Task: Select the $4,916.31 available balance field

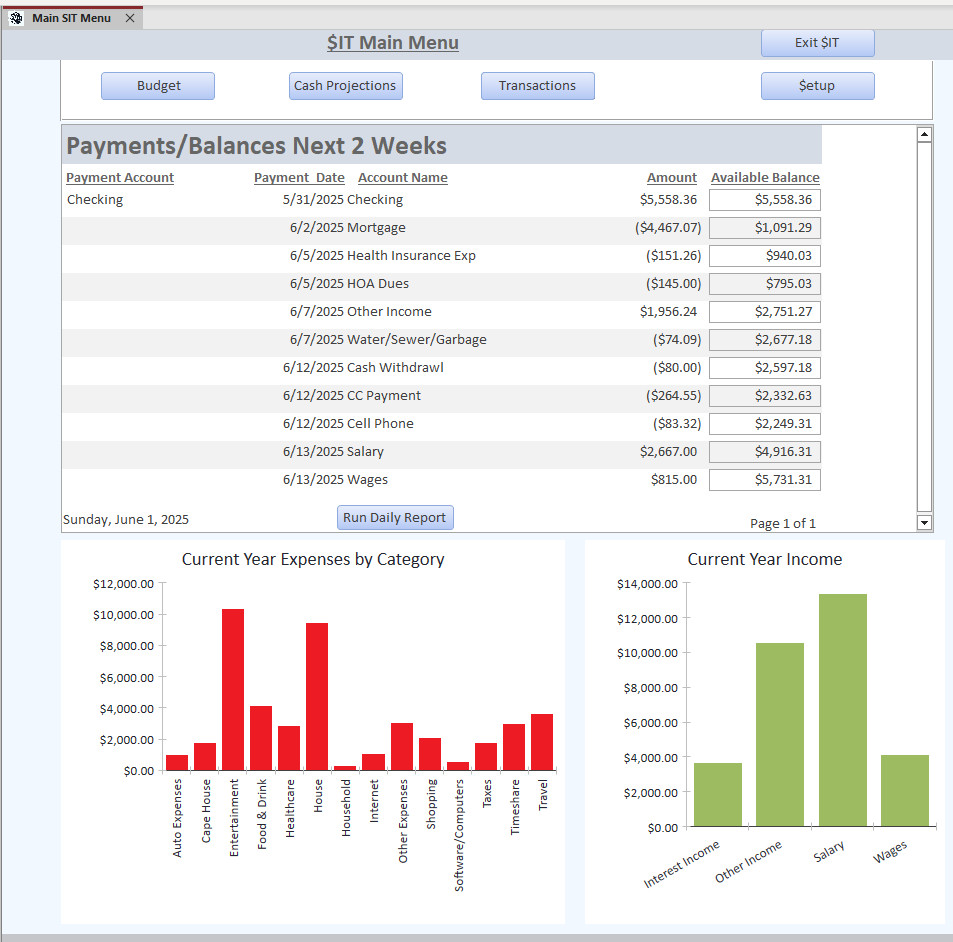Action: tap(765, 452)
